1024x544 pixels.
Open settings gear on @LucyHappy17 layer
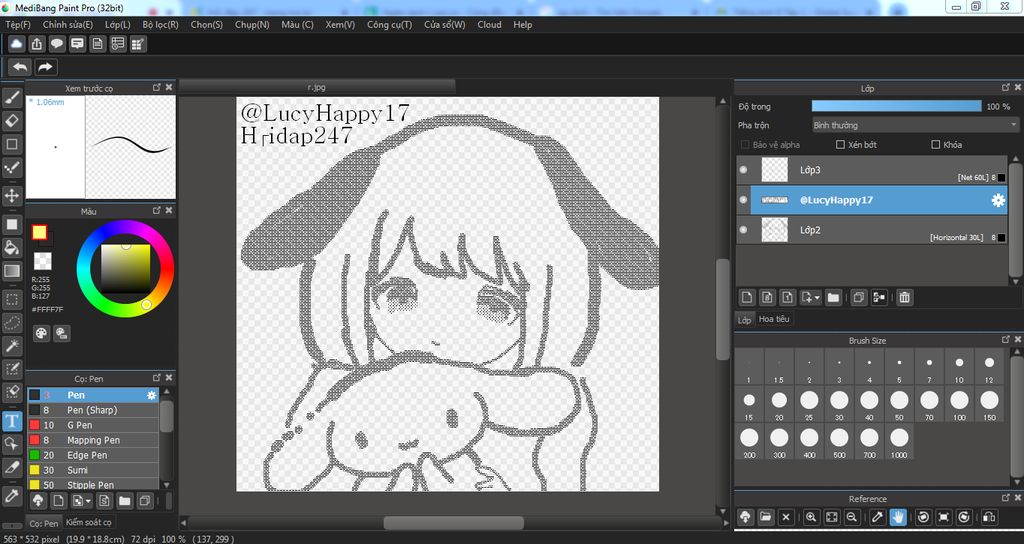(998, 200)
